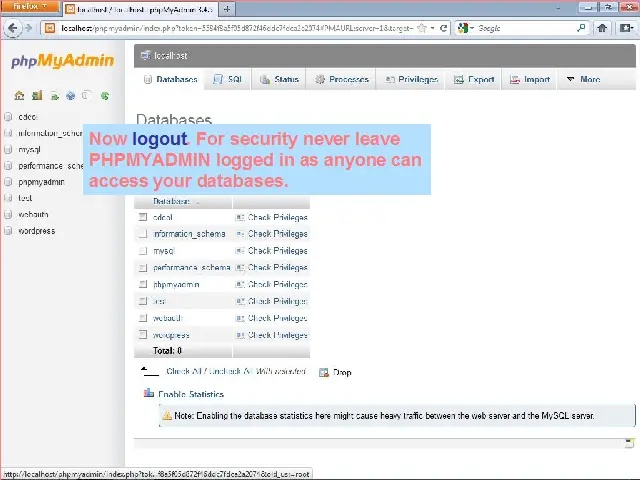Click the Enable Statistics chart icon
This screenshot has height=480, width=640.
pos(149,393)
